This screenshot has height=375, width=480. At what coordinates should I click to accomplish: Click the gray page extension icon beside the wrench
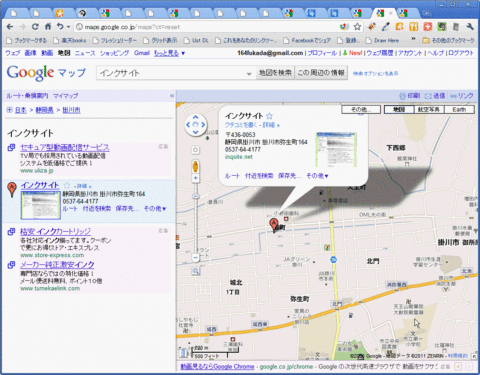pos(456,27)
